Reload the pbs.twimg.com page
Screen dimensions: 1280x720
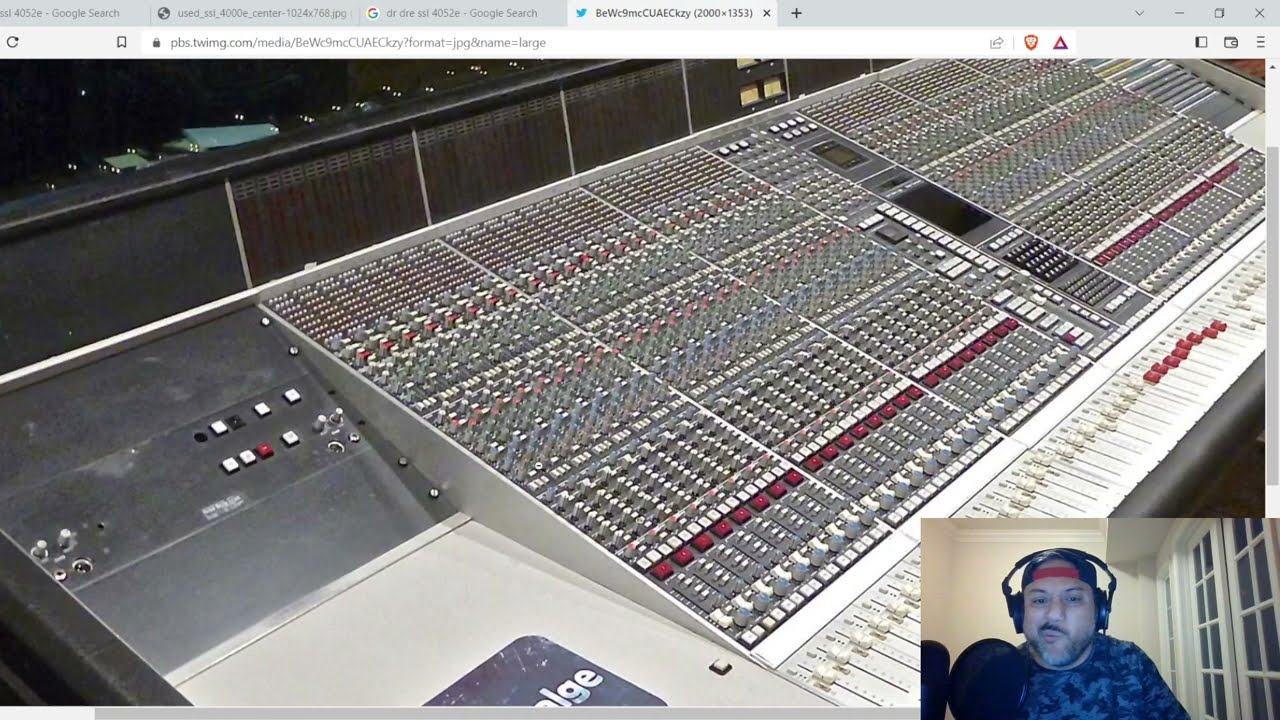12,42
